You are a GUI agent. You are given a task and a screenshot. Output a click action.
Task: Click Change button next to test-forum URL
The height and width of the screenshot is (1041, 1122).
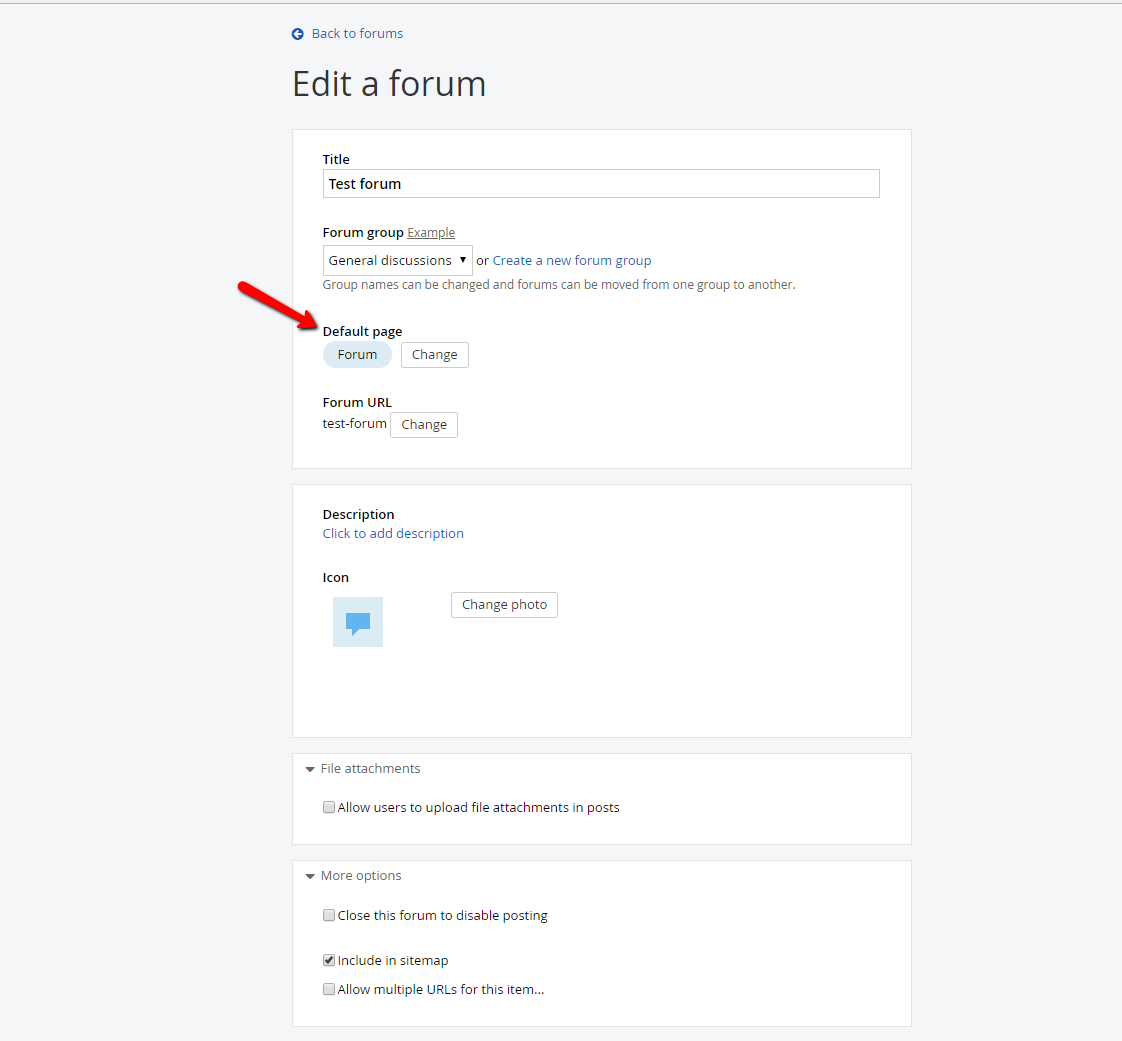click(424, 425)
